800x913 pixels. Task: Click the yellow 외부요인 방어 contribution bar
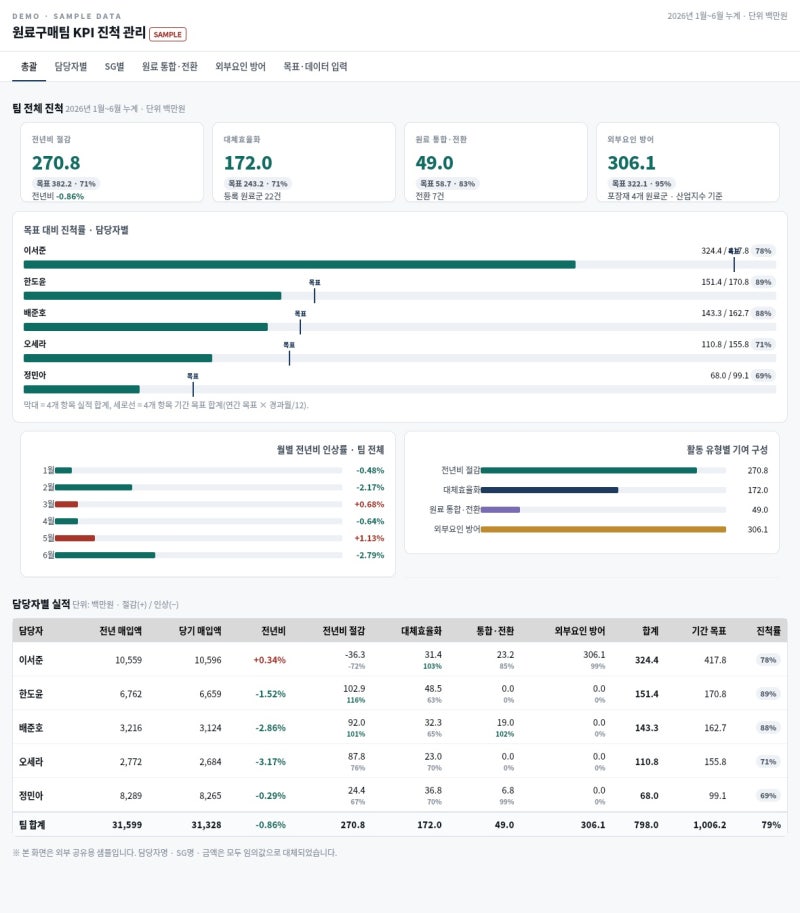[603, 529]
